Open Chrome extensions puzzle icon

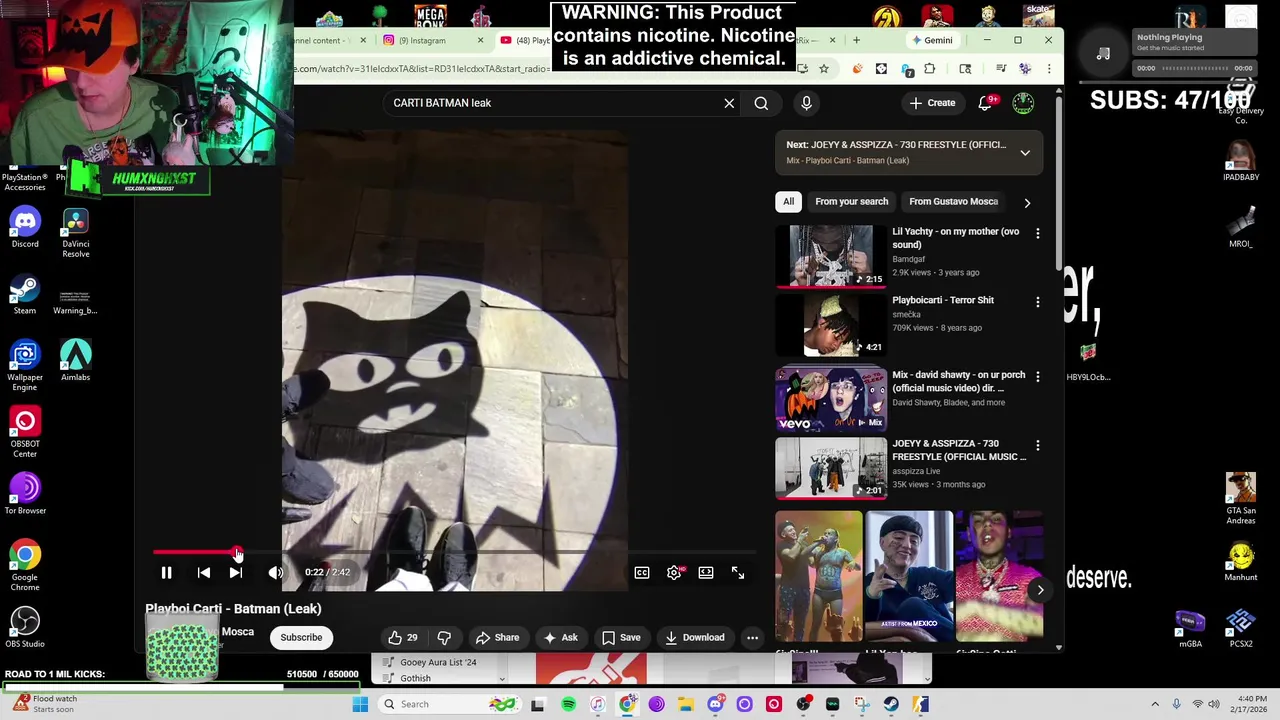point(930,69)
